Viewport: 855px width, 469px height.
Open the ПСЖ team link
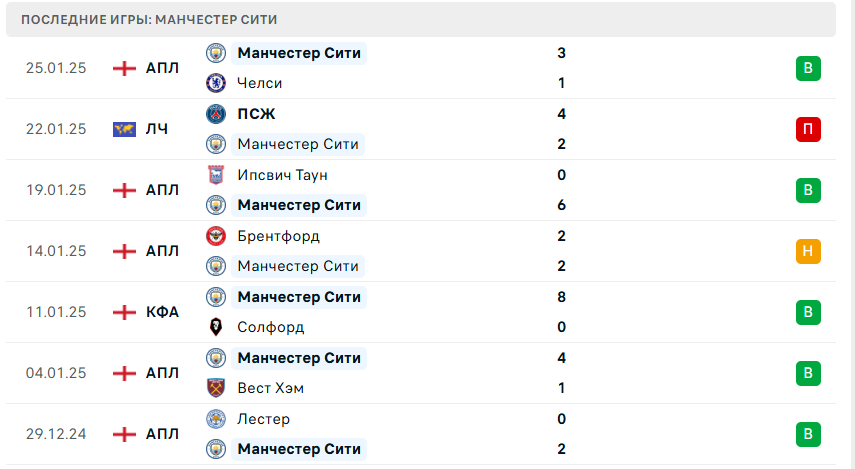click(256, 114)
